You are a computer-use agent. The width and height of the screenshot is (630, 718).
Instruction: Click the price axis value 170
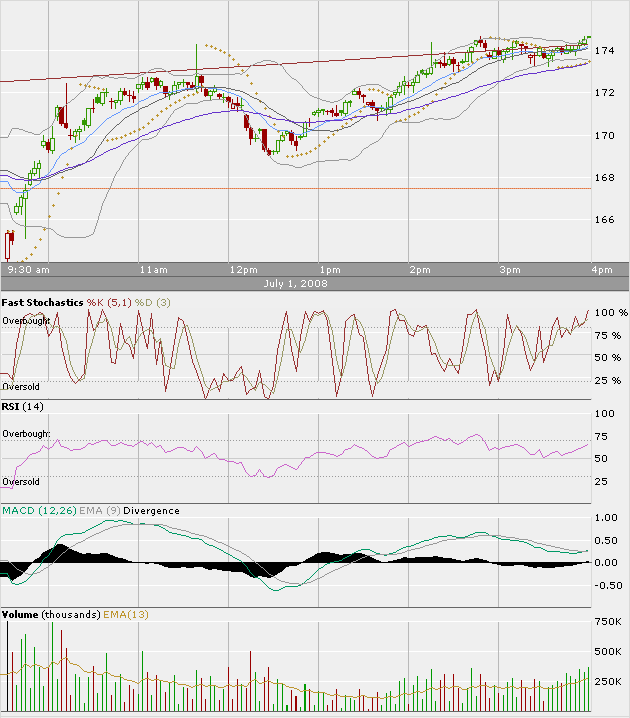pyautogui.click(x=604, y=136)
